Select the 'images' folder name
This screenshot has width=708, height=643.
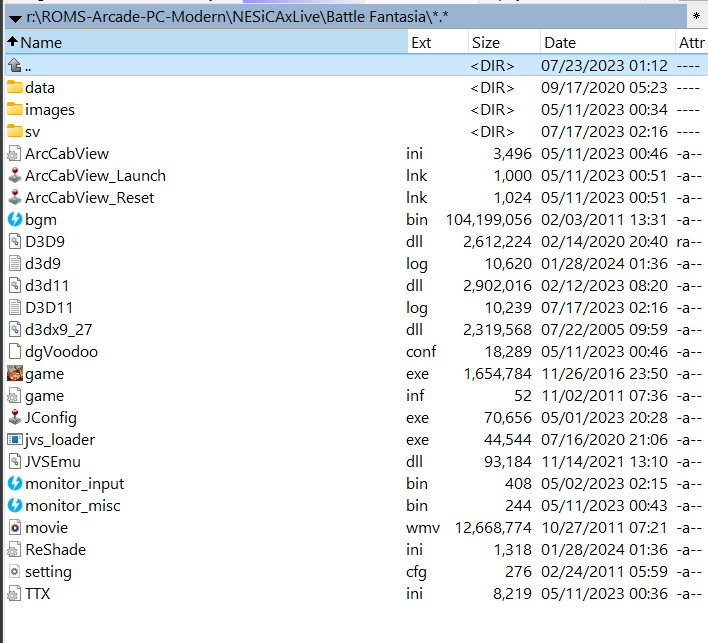click(50, 110)
